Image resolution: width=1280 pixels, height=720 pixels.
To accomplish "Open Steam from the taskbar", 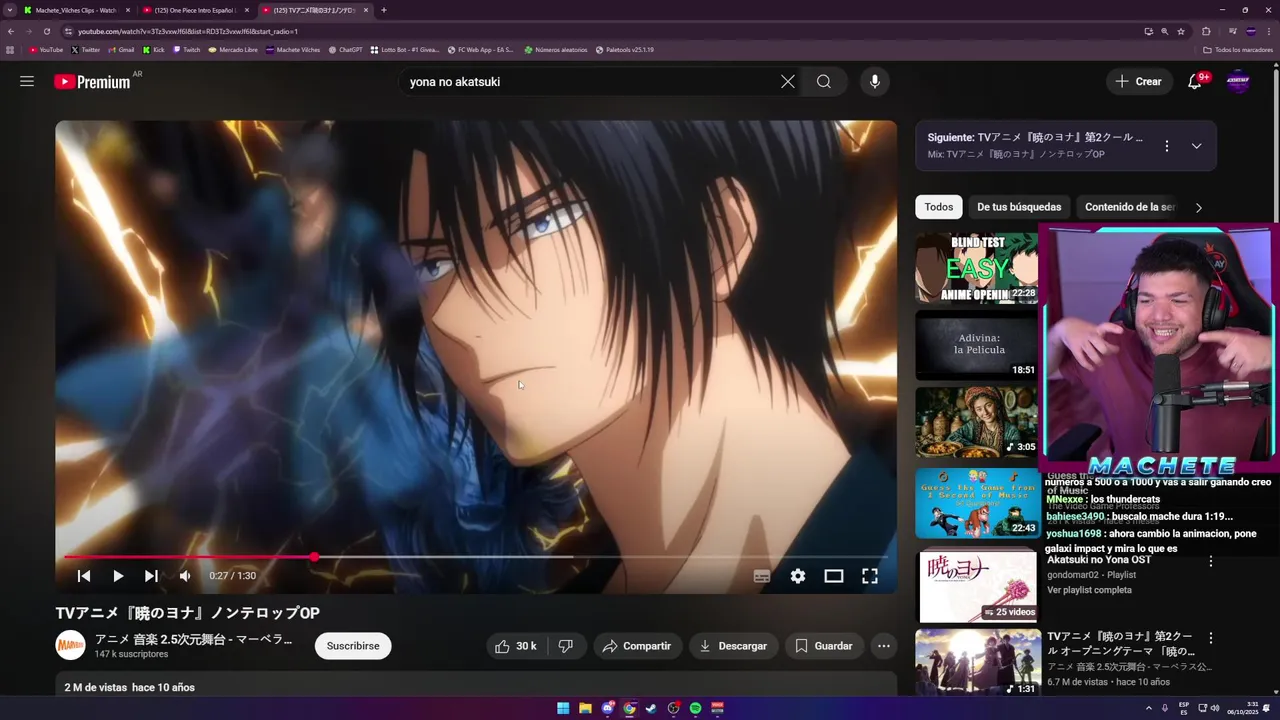I will pos(651,708).
